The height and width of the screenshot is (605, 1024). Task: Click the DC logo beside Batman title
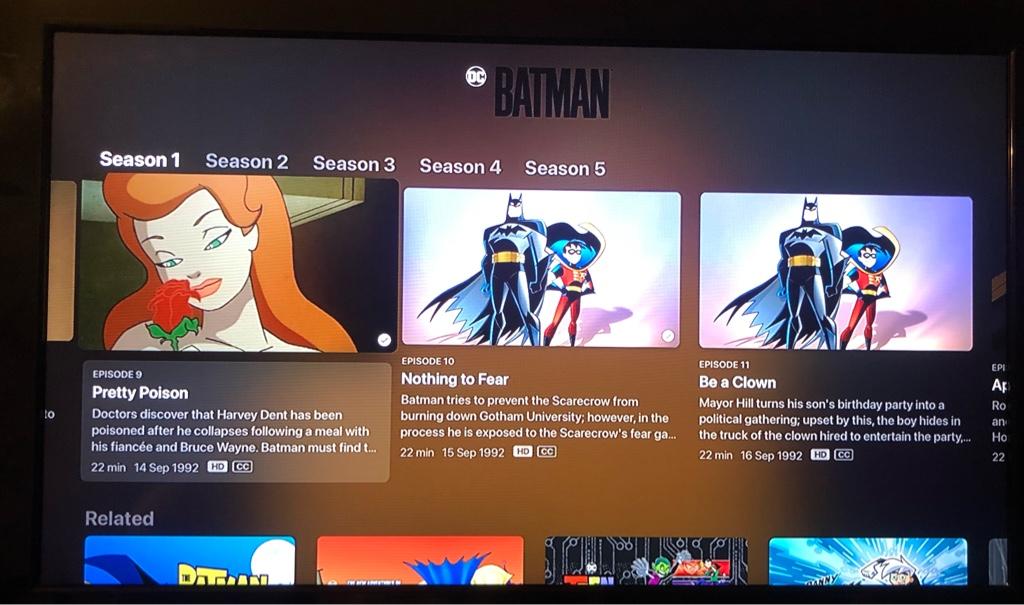pos(476,77)
